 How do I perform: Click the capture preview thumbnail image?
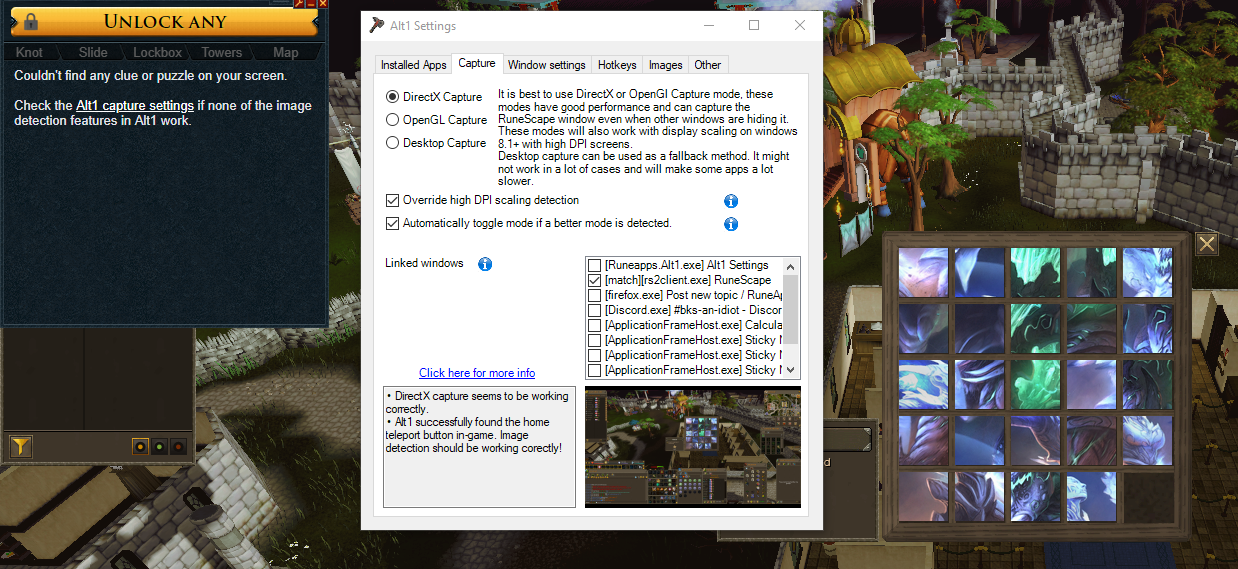(692, 447)
